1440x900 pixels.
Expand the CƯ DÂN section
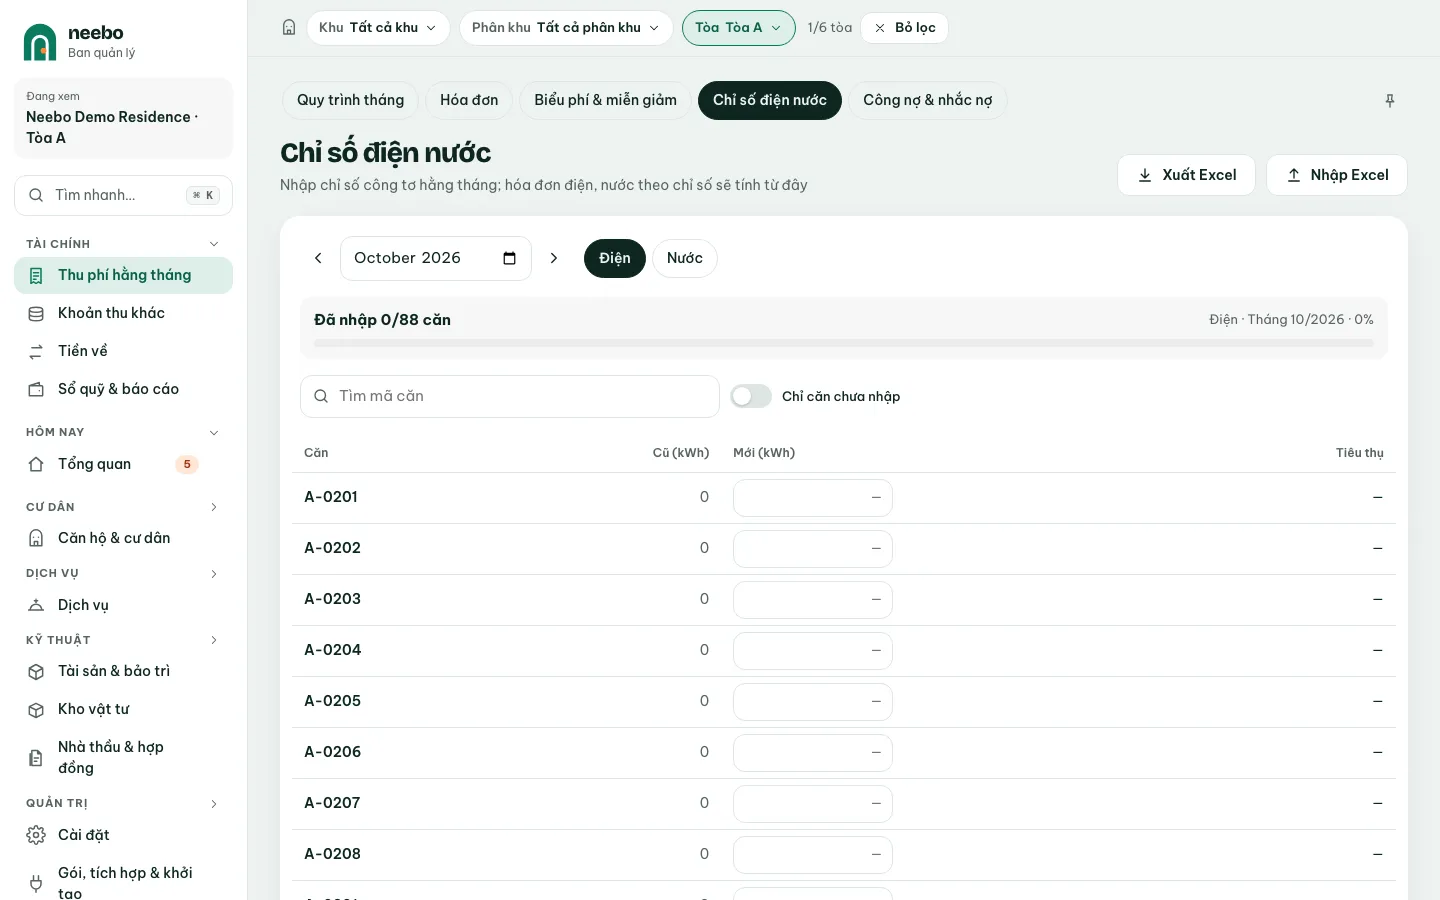[213, 507]
